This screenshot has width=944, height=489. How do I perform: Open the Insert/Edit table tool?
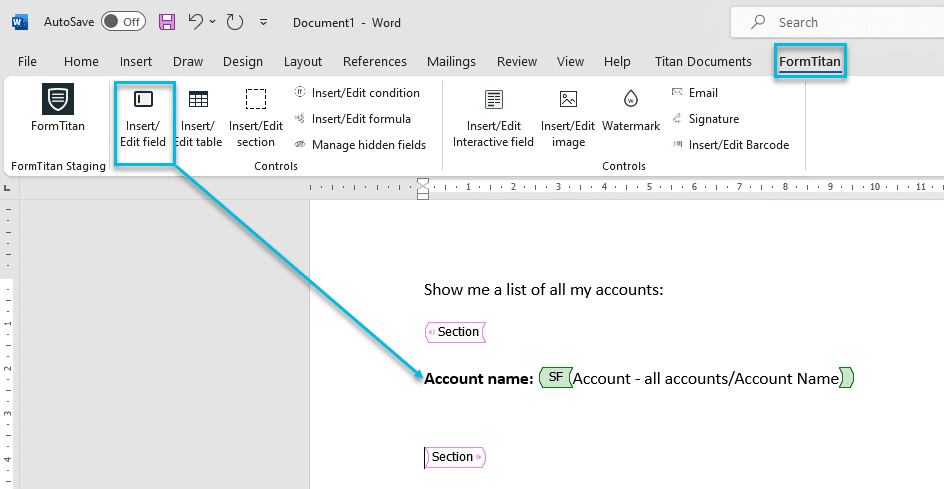pyautogui.click(x=198, y=99)
